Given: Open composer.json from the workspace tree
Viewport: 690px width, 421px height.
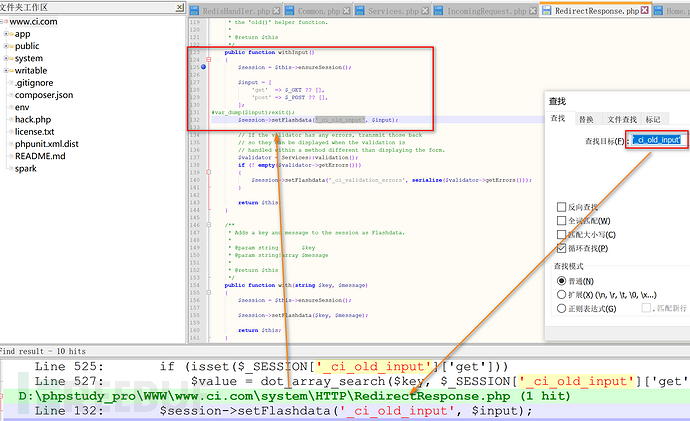Looking at the screenshot, I should [44, 95].
